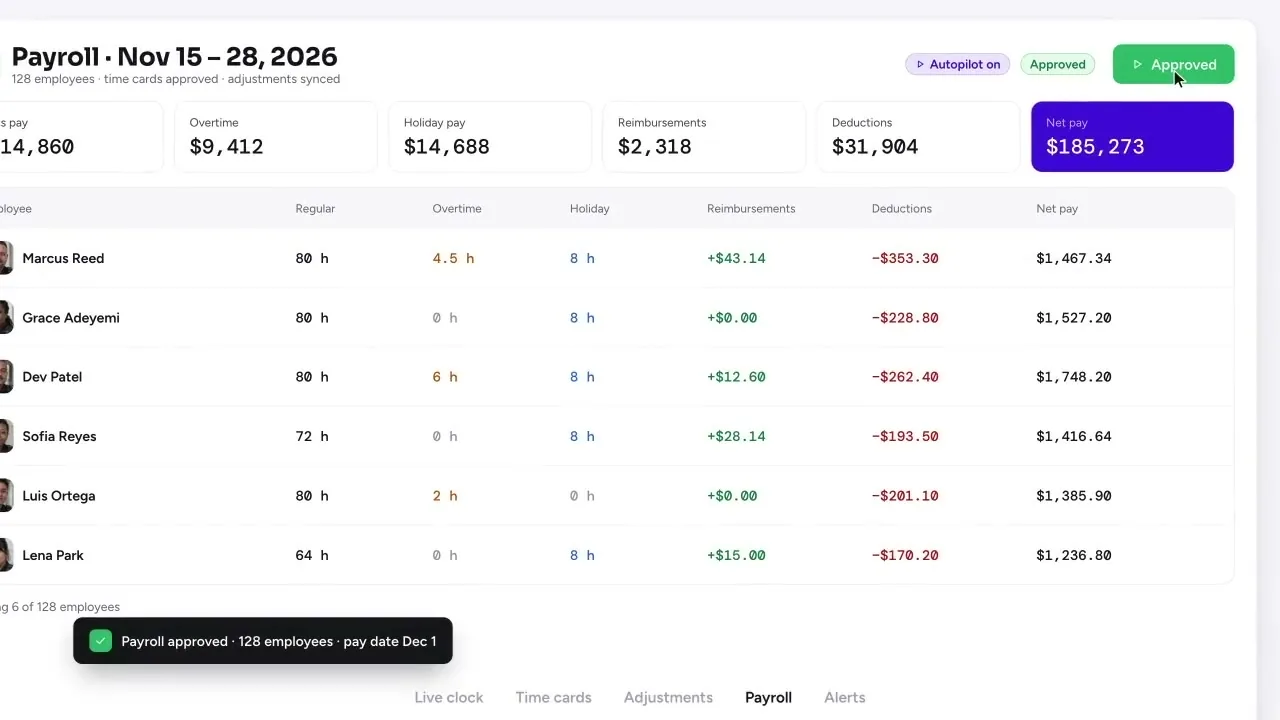Click Marcus Reed's 4.5 h overtime value
Image resolution: width=1280 pixels, height=720 pixels.
[x=453, y=258]
